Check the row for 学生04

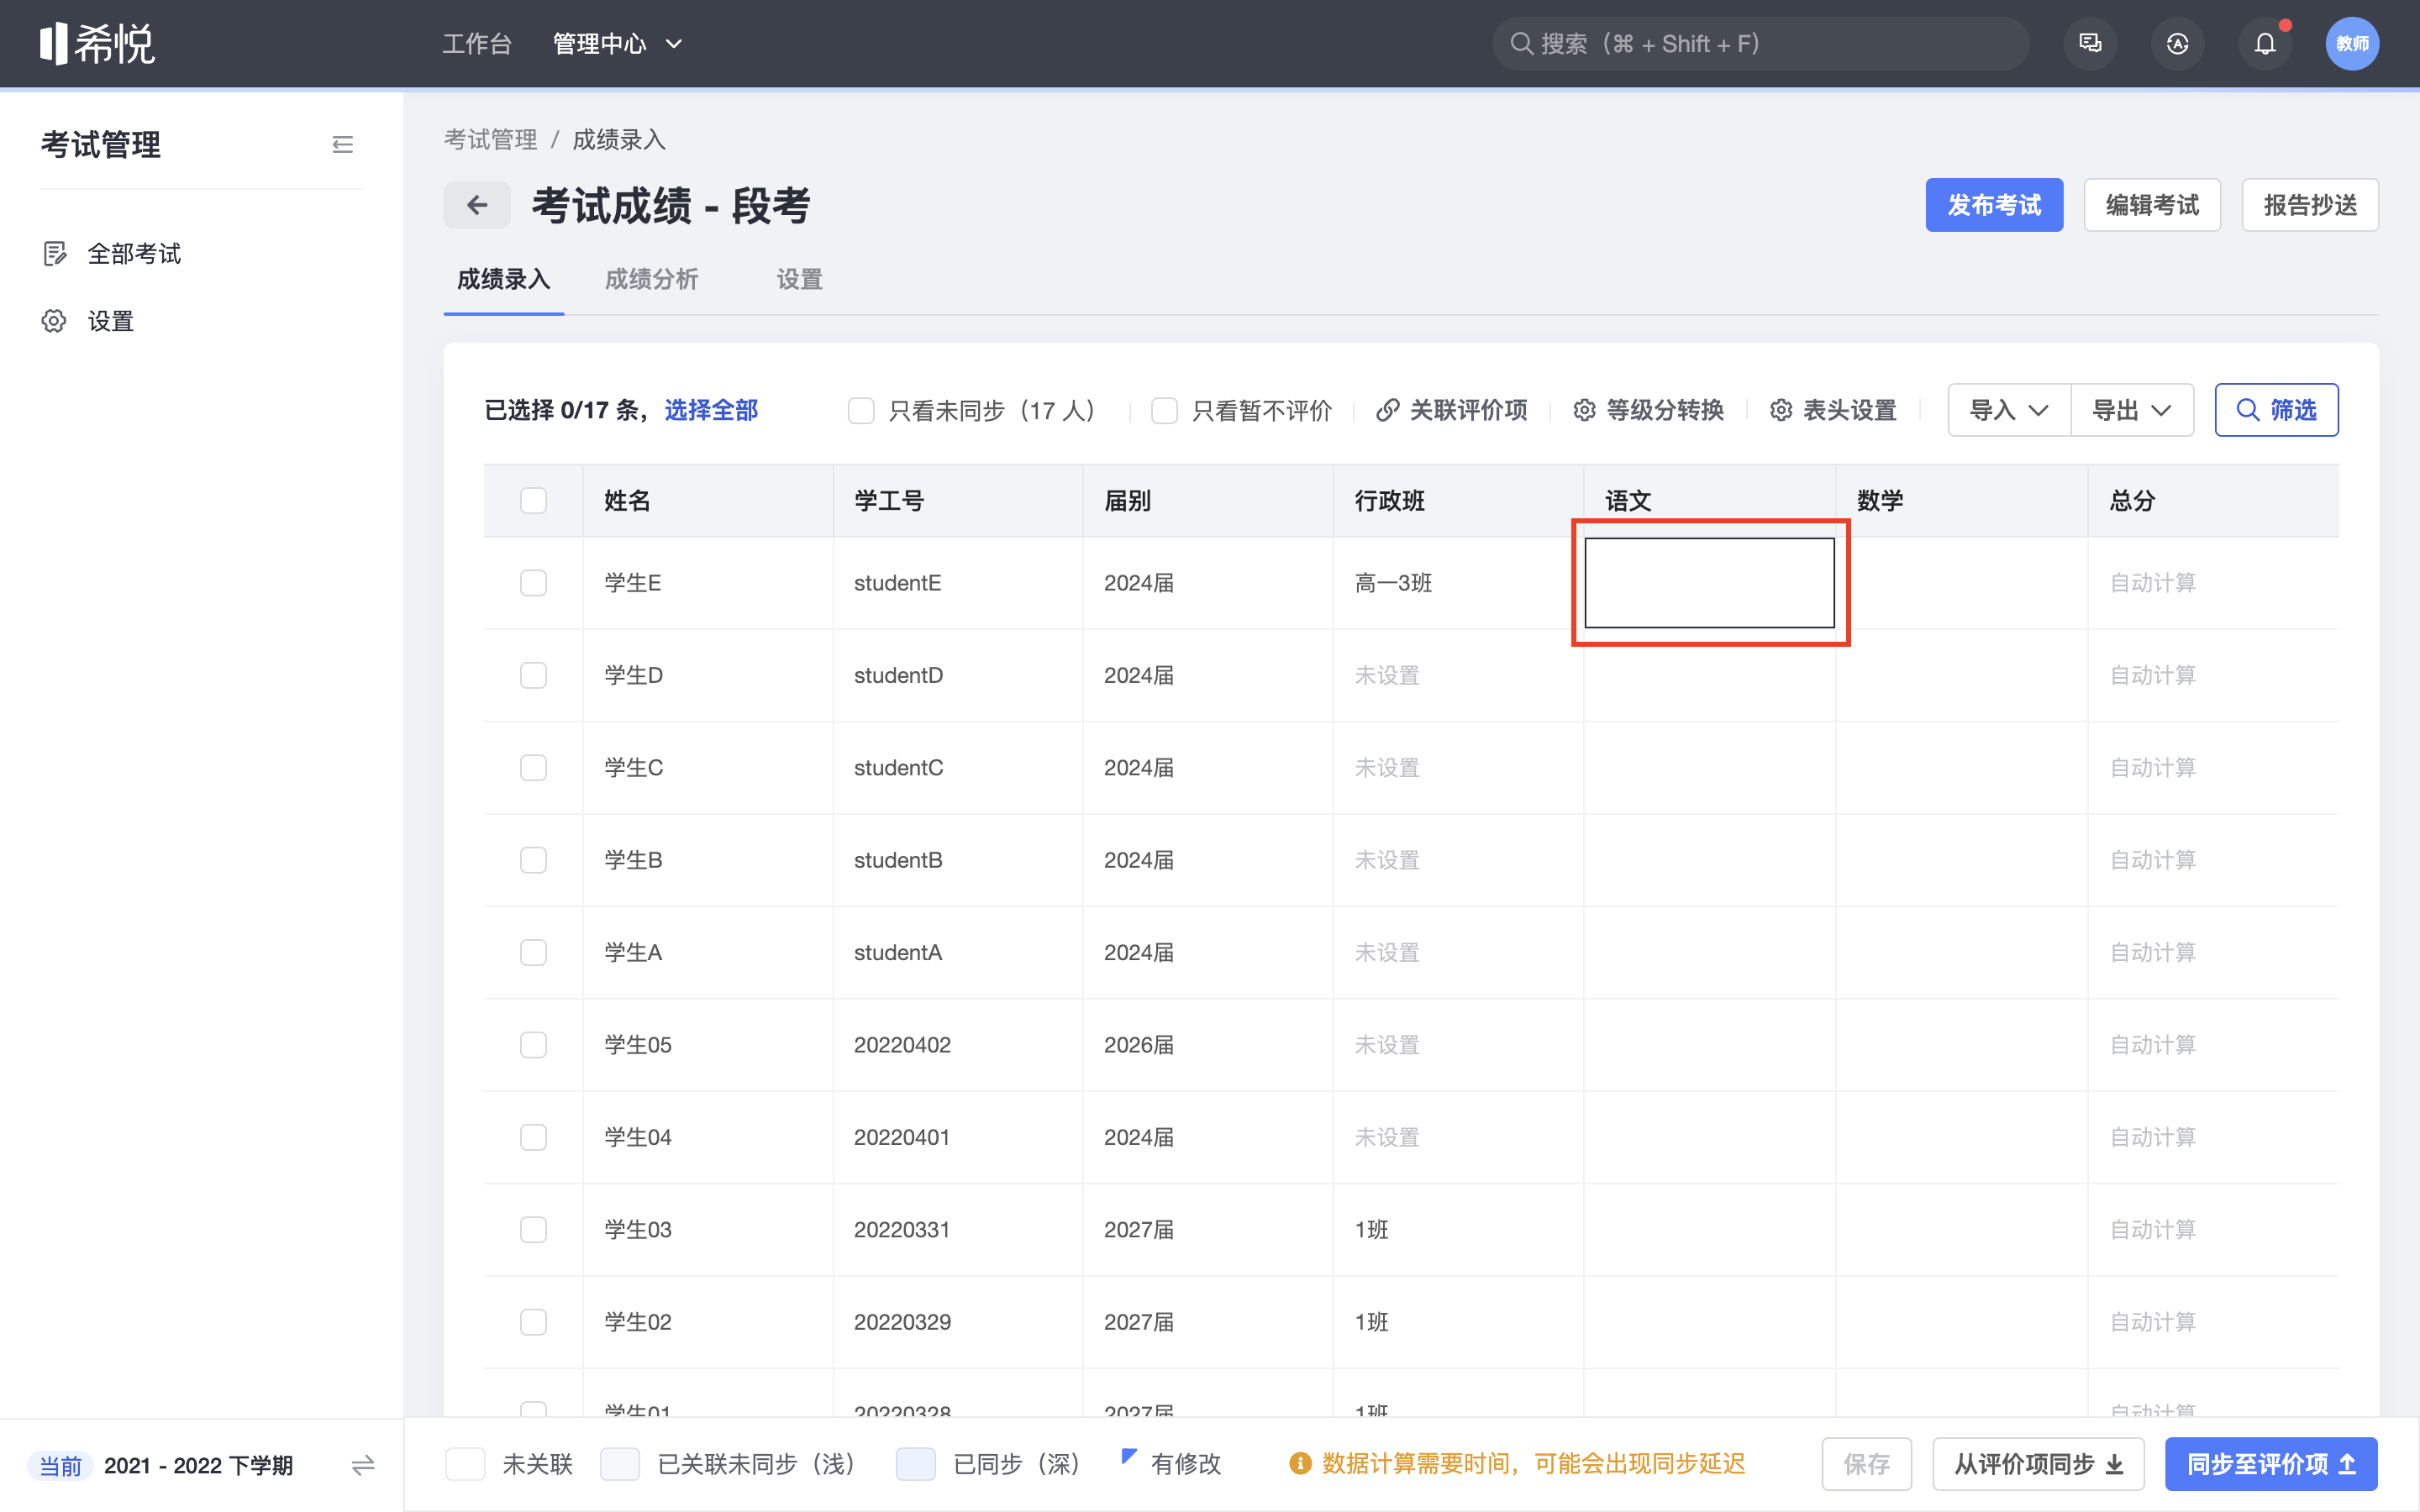click(534, 1137)
